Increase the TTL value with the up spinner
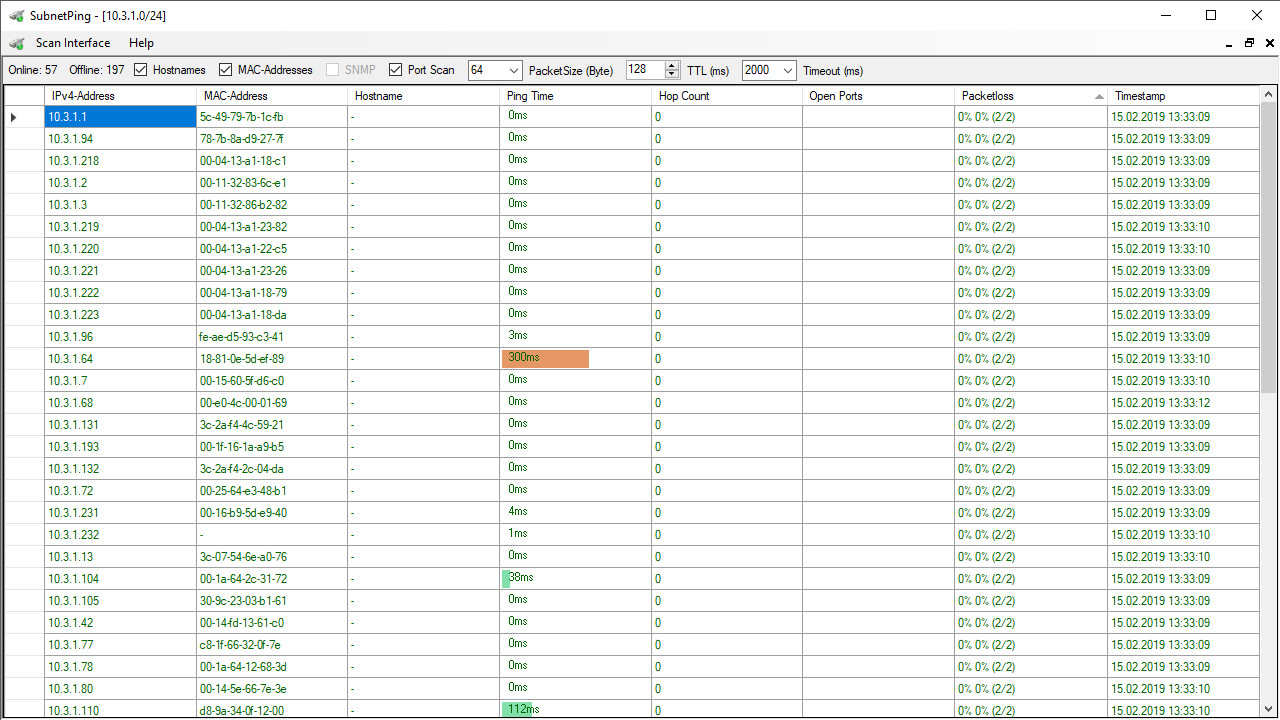Viewport: 1280px width, 720px height. point(670,66)
